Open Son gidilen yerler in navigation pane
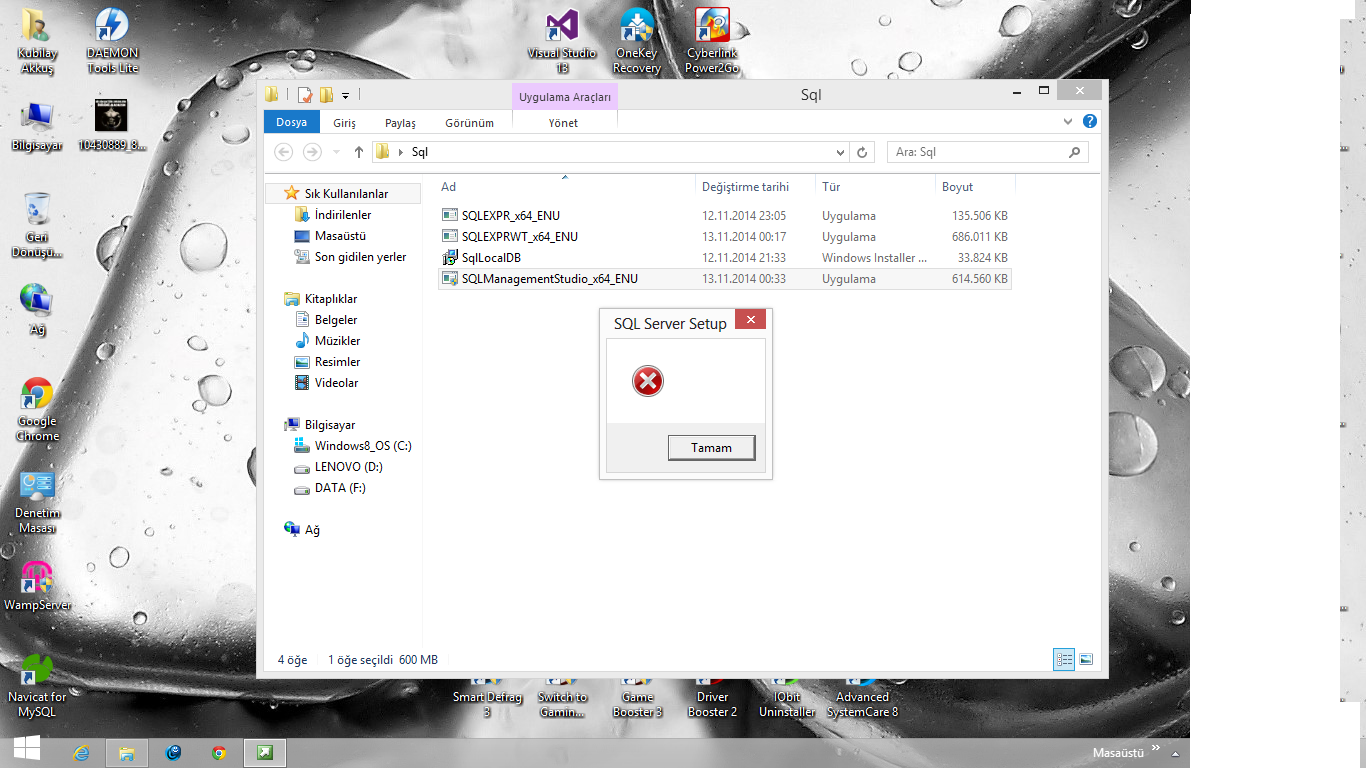 pos(350,257)
